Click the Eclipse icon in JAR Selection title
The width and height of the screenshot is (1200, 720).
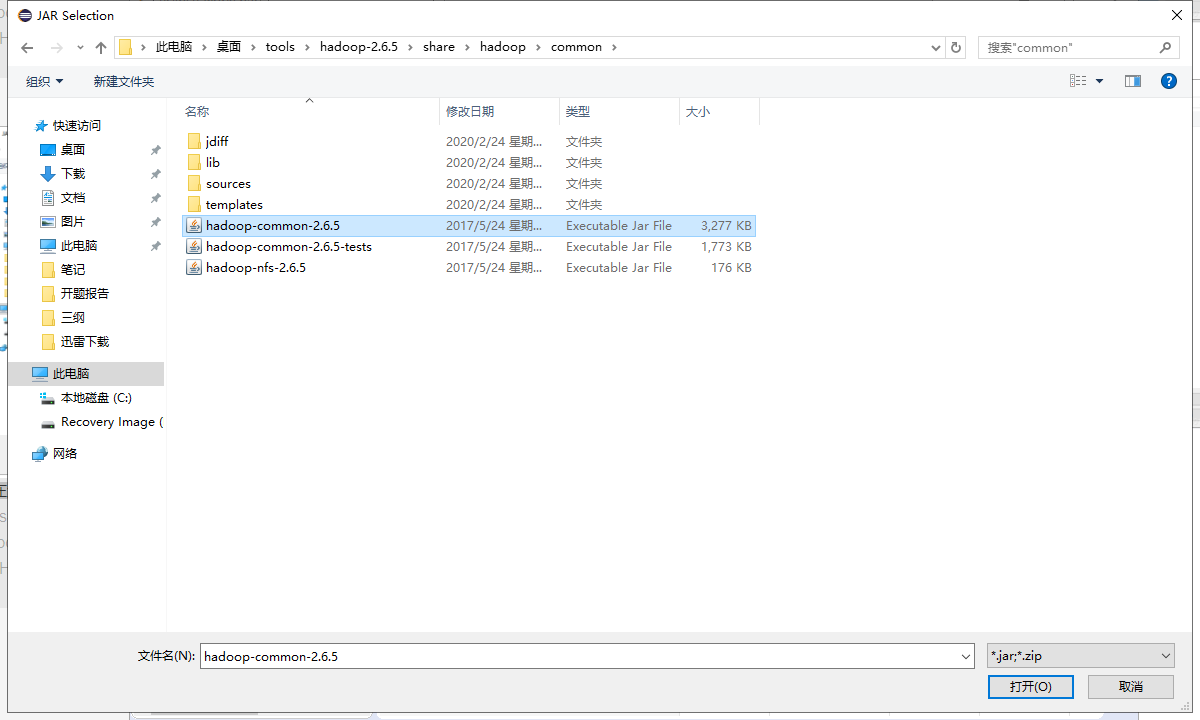point(25,15)
